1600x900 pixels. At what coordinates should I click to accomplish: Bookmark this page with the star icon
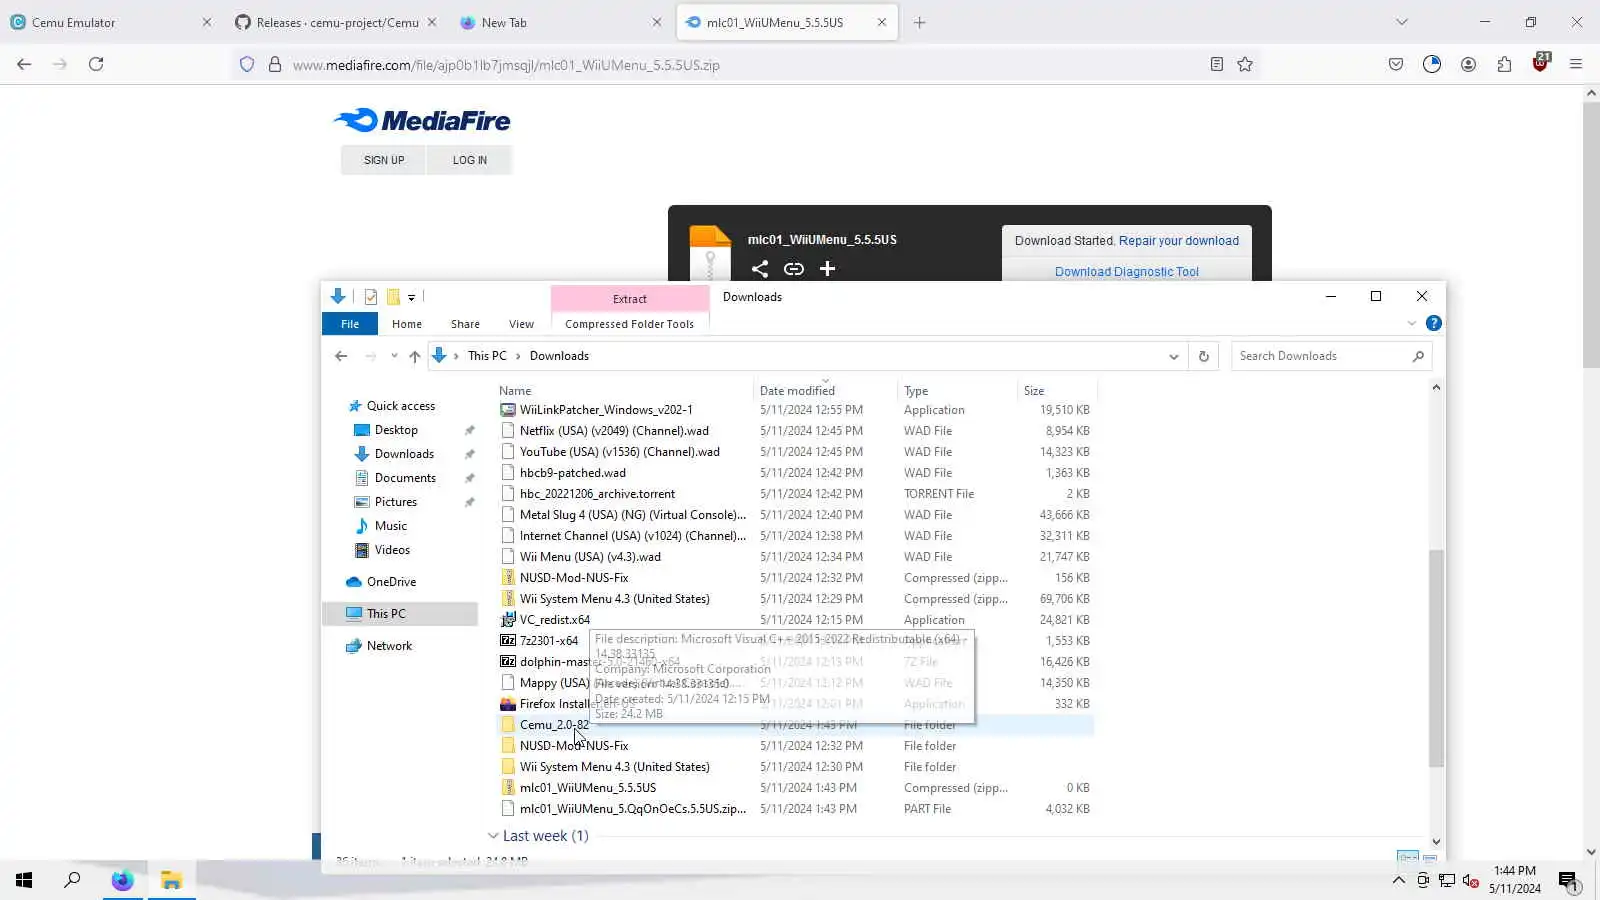tap(1245, 65)
